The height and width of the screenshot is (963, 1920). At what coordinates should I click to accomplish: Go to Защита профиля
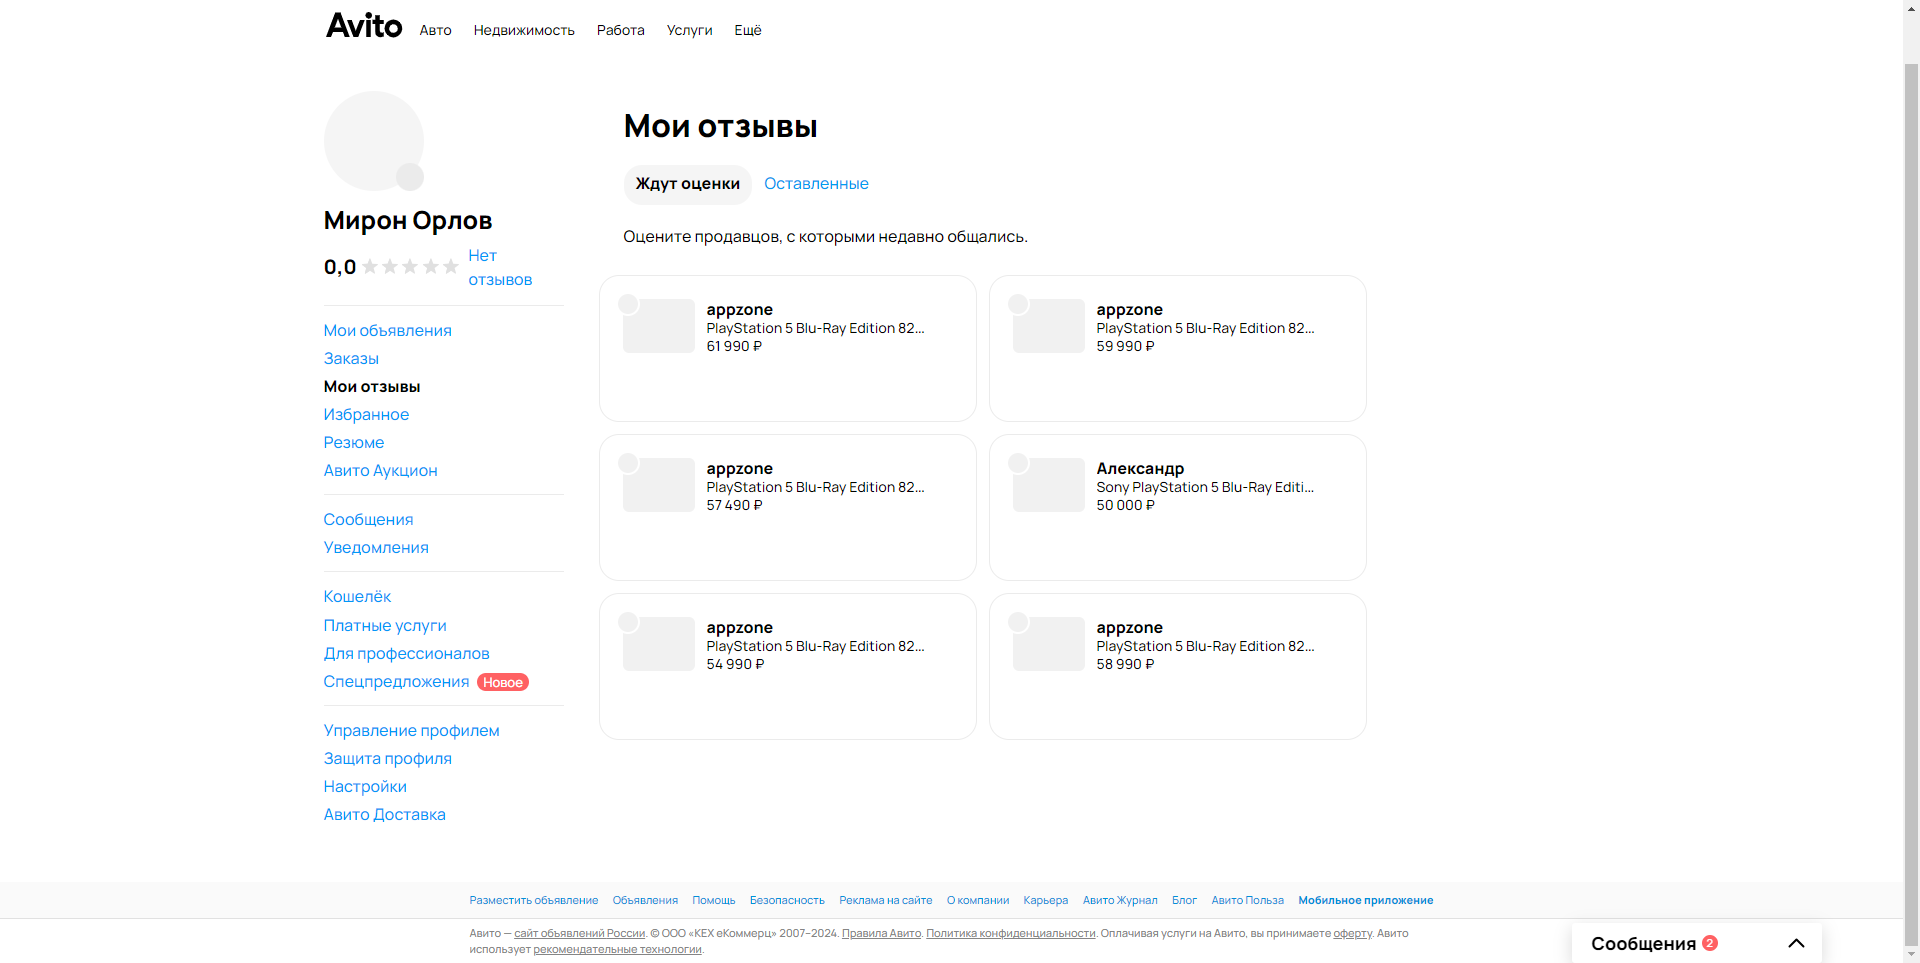pyautogui.click(x=388, y=759)
